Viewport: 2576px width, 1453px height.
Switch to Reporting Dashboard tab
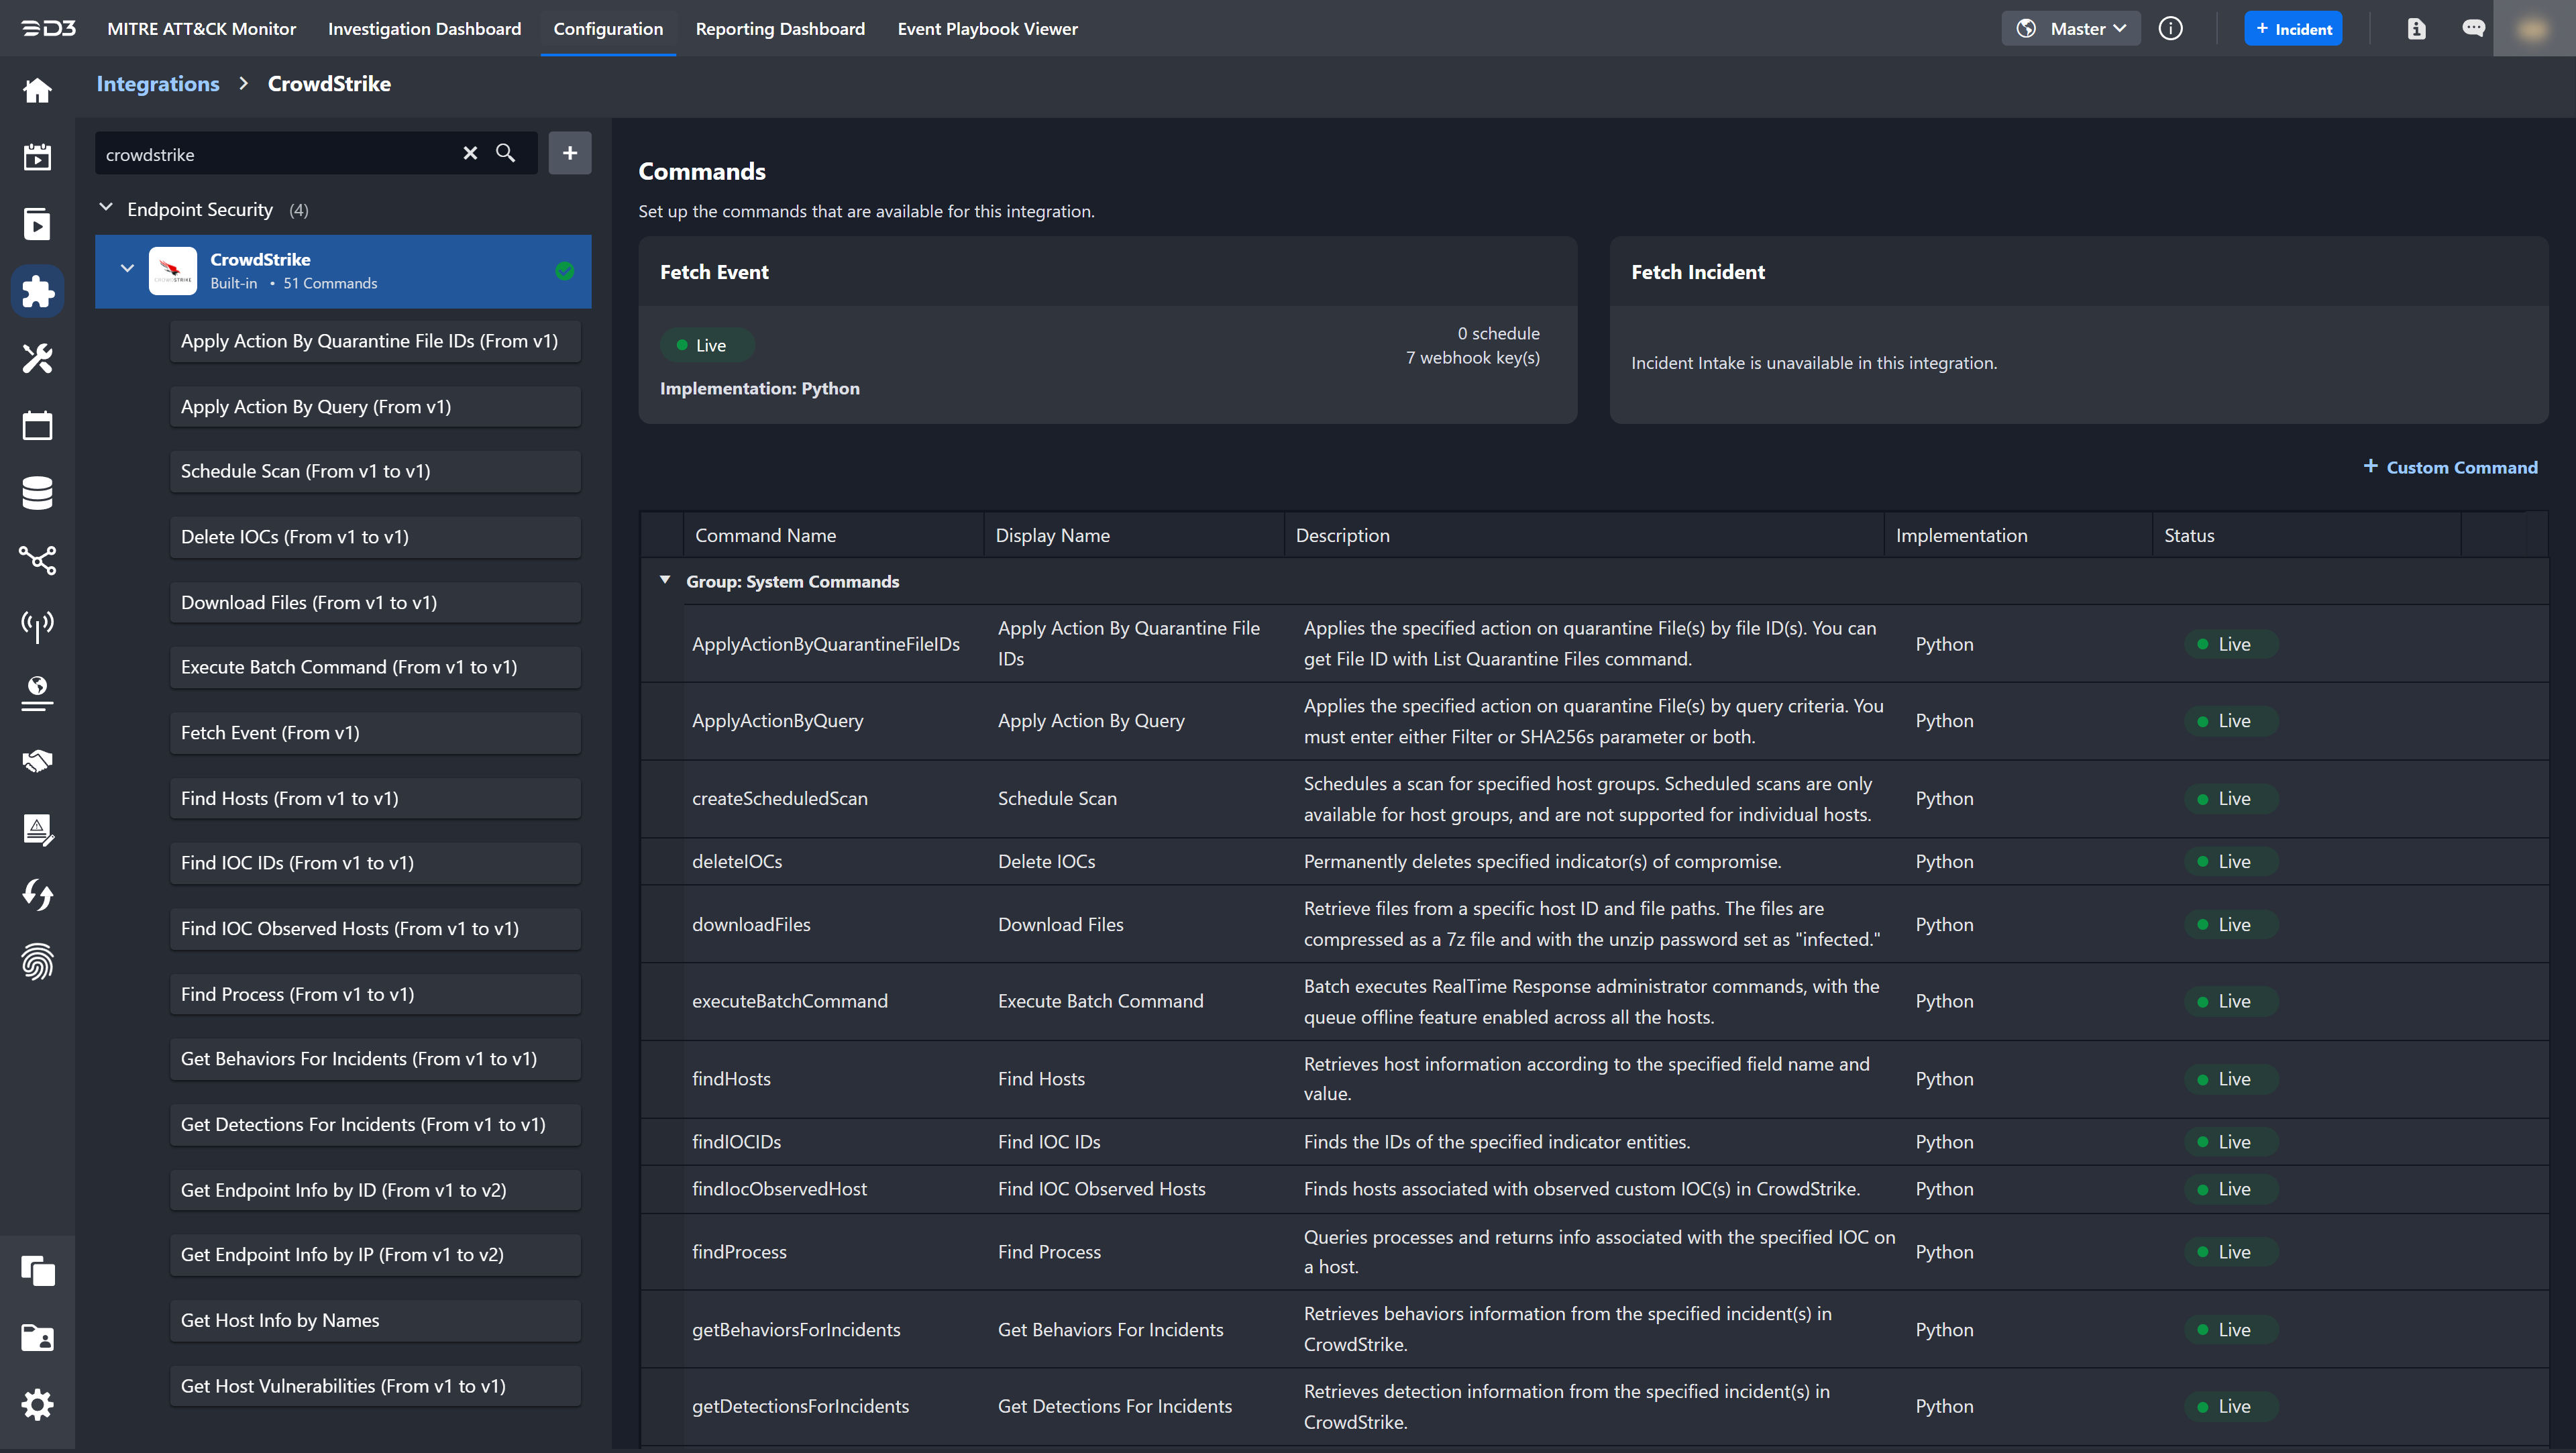click(779, 28)
